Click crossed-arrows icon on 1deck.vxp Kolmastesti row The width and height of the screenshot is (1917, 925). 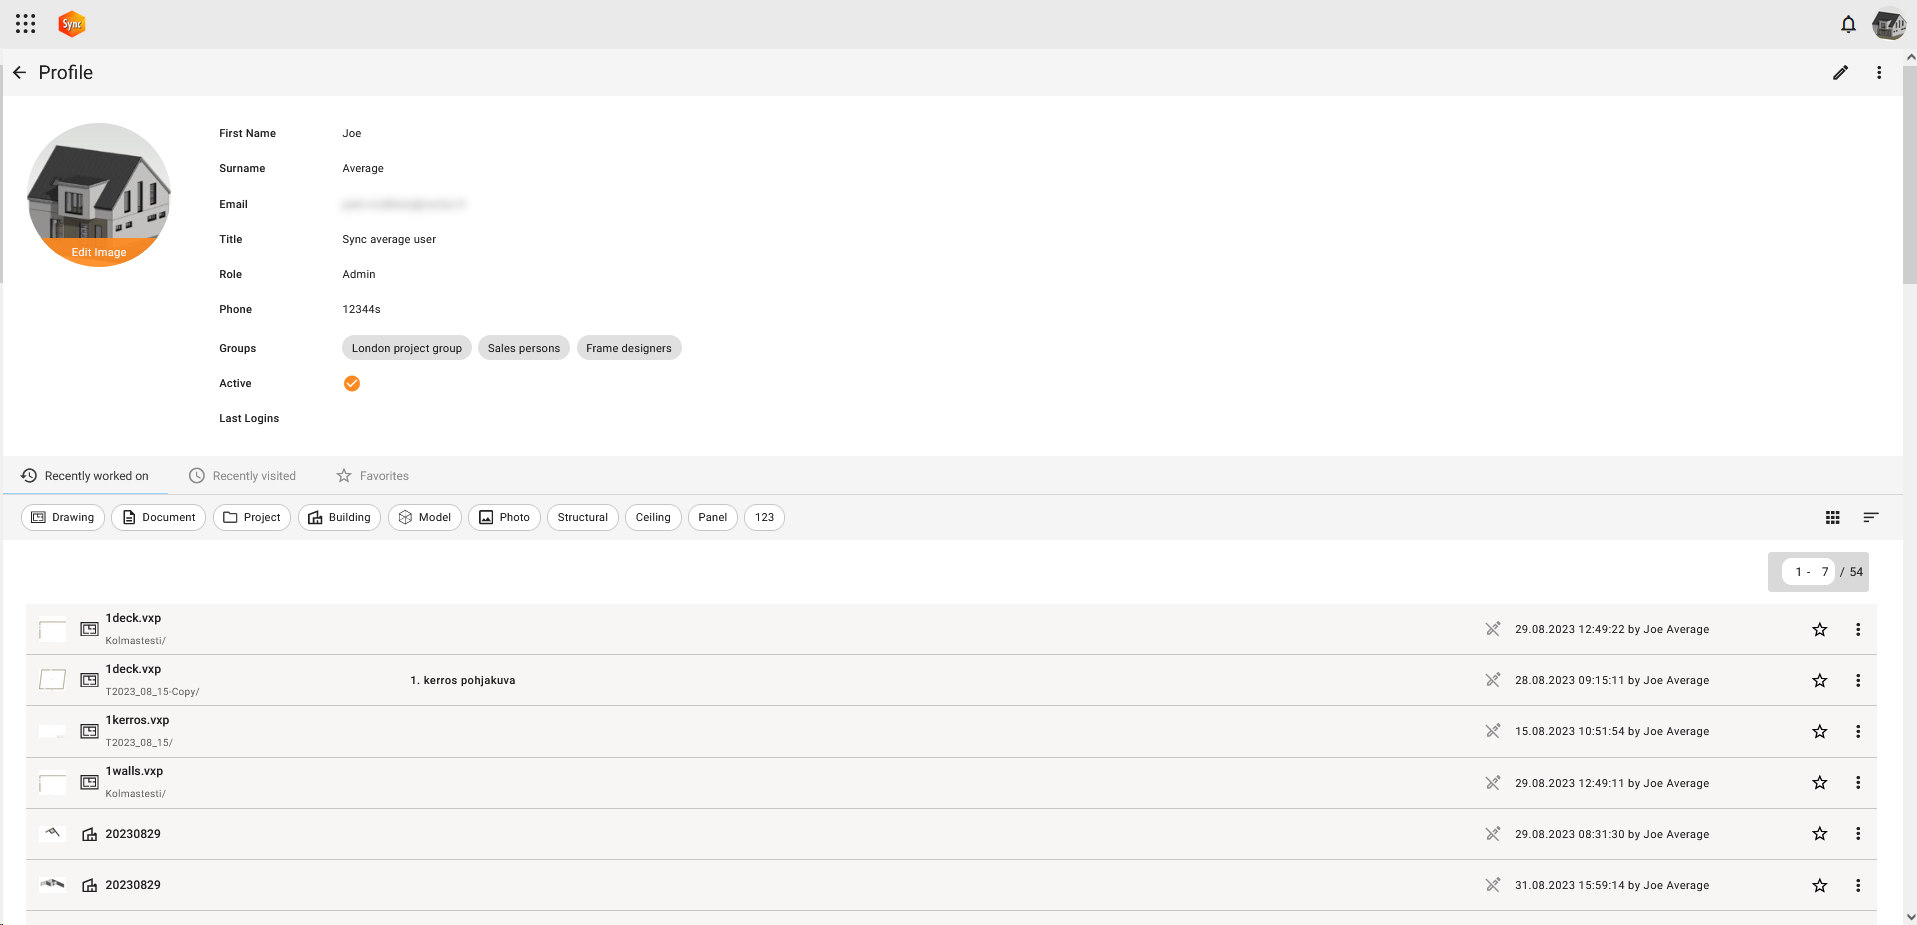click(1493, 629)
